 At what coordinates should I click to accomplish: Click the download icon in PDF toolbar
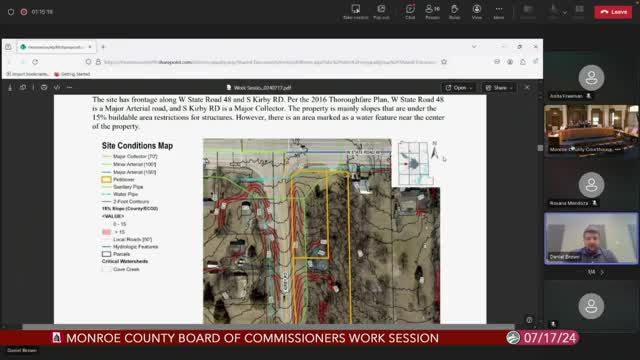pyautogui.click(x=10, y=88)
